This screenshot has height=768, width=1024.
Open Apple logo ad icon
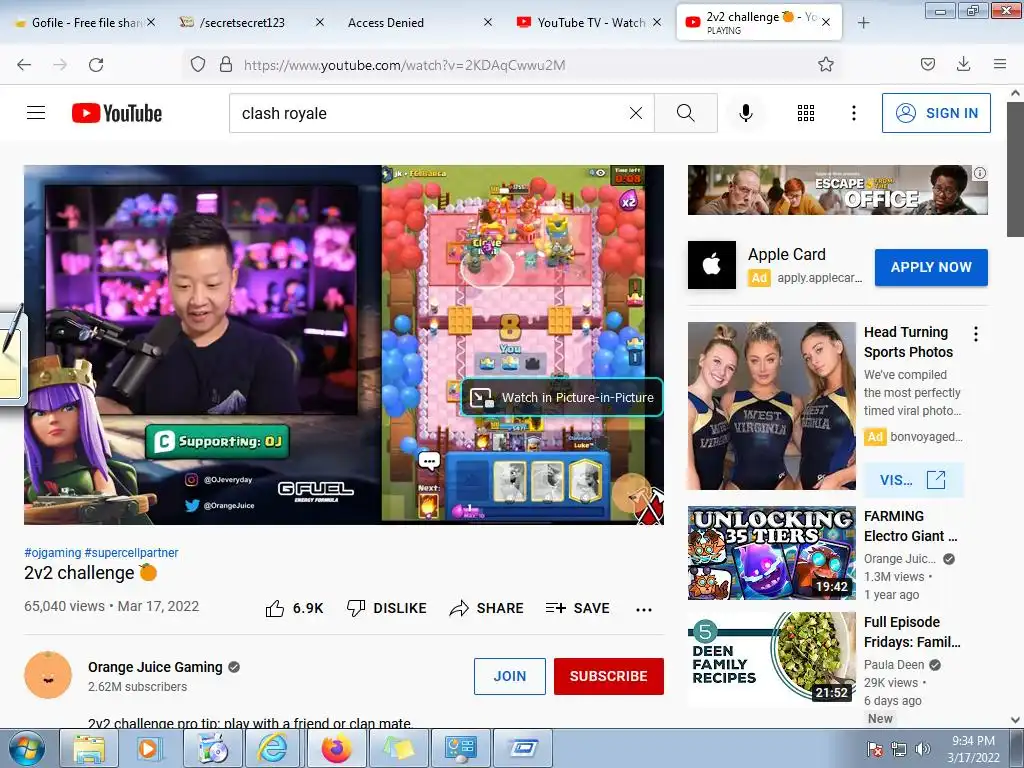(x=712, y=265)
